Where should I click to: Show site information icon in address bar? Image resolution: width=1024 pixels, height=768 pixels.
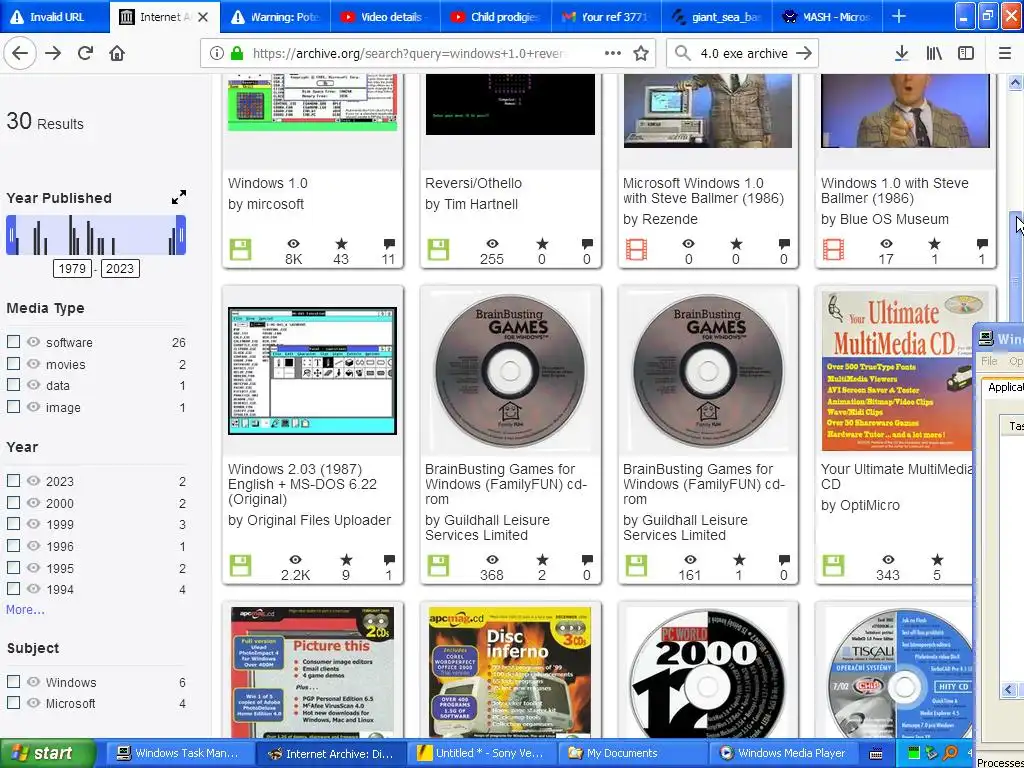216,54
